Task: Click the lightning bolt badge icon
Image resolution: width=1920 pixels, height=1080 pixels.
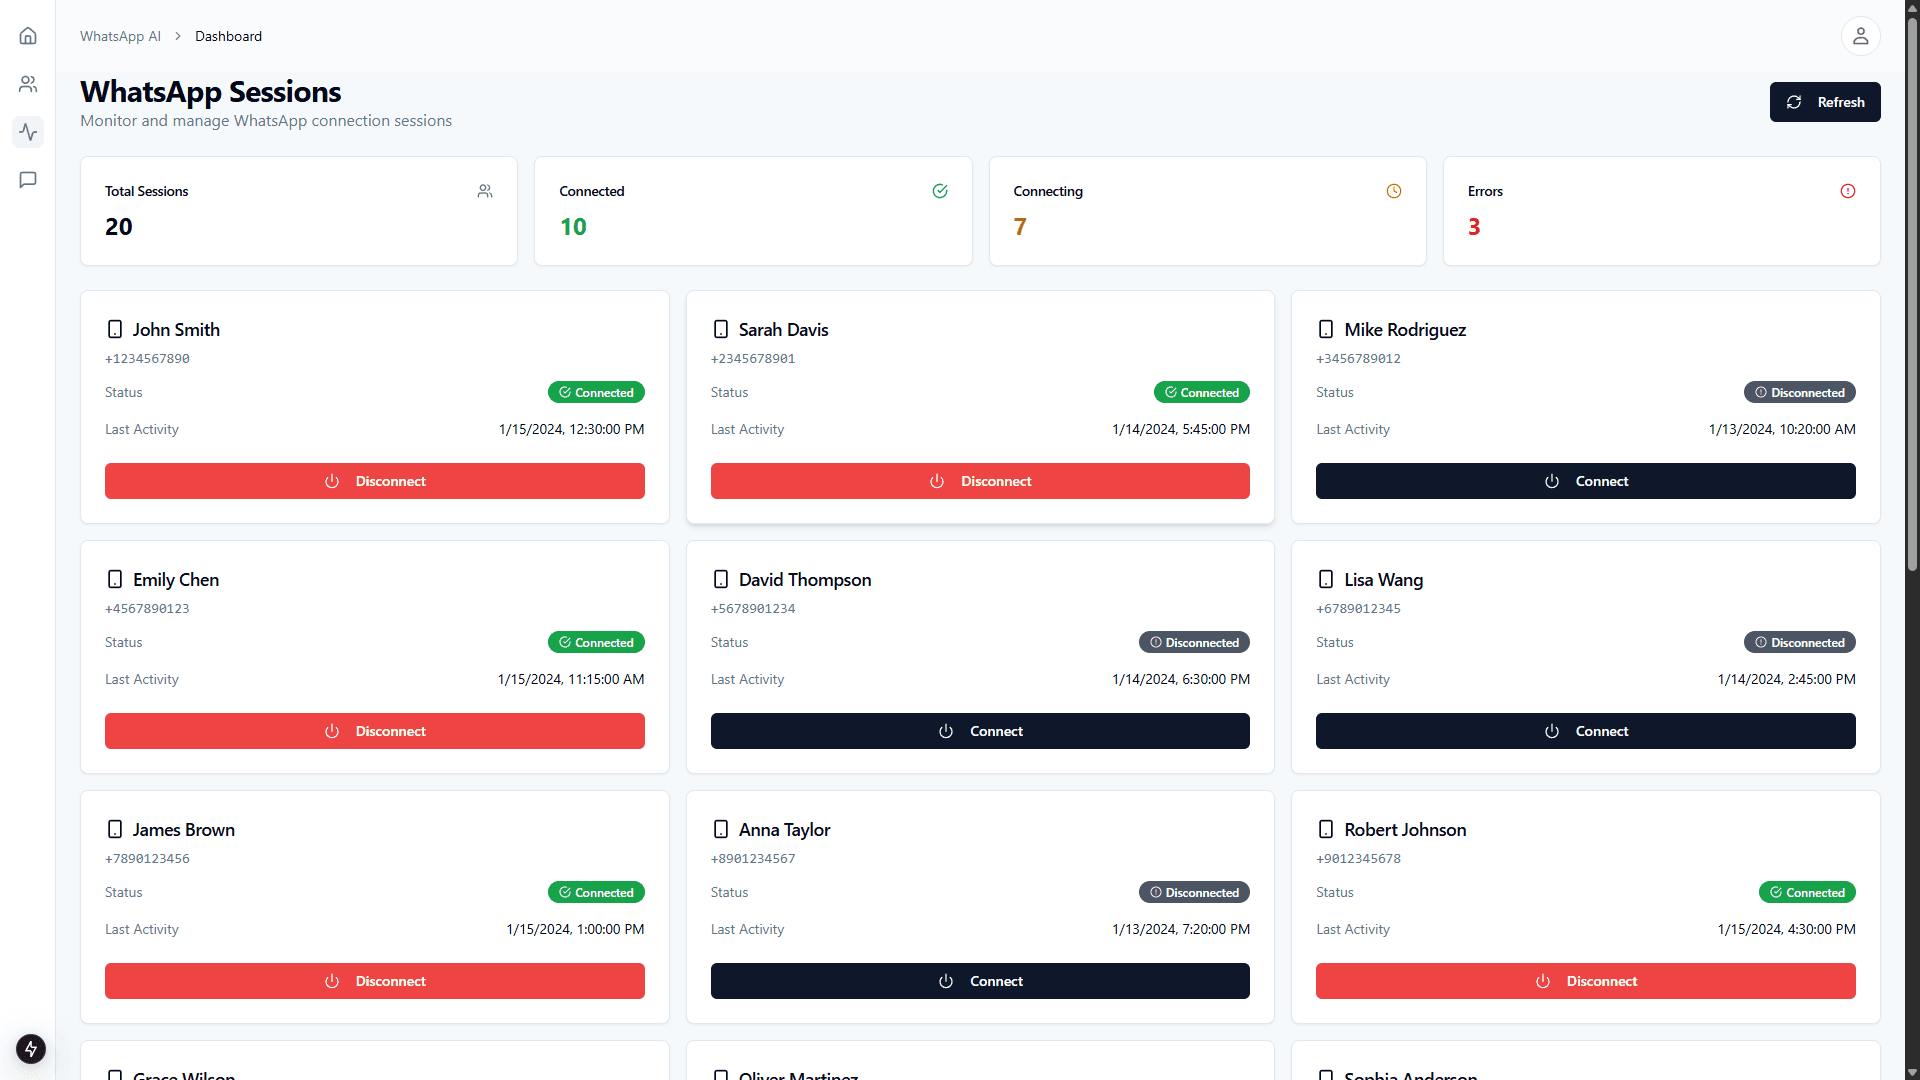Action: coord(31,1049)
